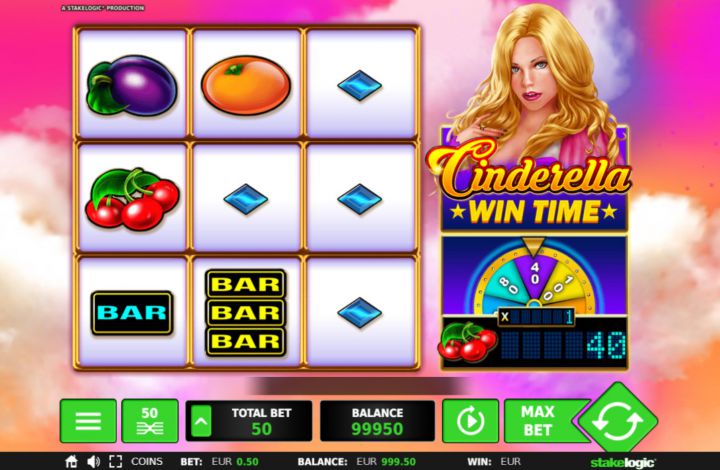This screenshot has width=720, height=470.
Task: Click the single blue BAR symbol
Action: [x=132, y=313]
